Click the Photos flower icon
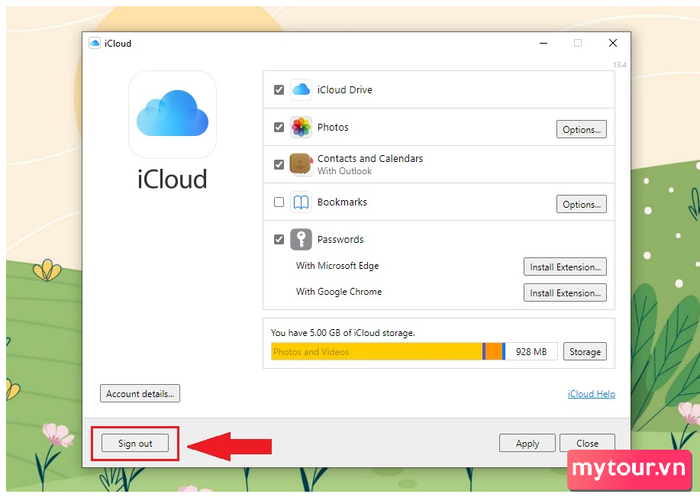The width and height of the screenshot is (700, 501). (301, 127)
